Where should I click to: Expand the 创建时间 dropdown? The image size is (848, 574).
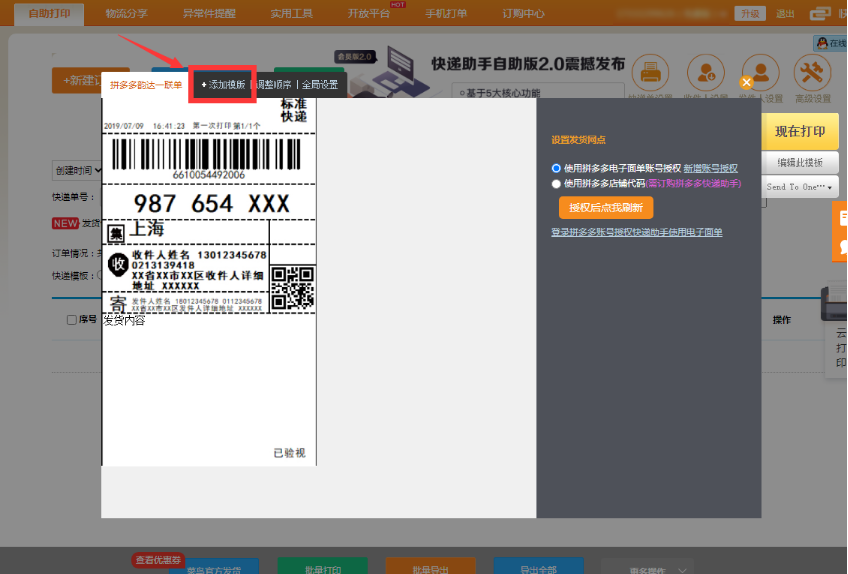tap(78, 171)
